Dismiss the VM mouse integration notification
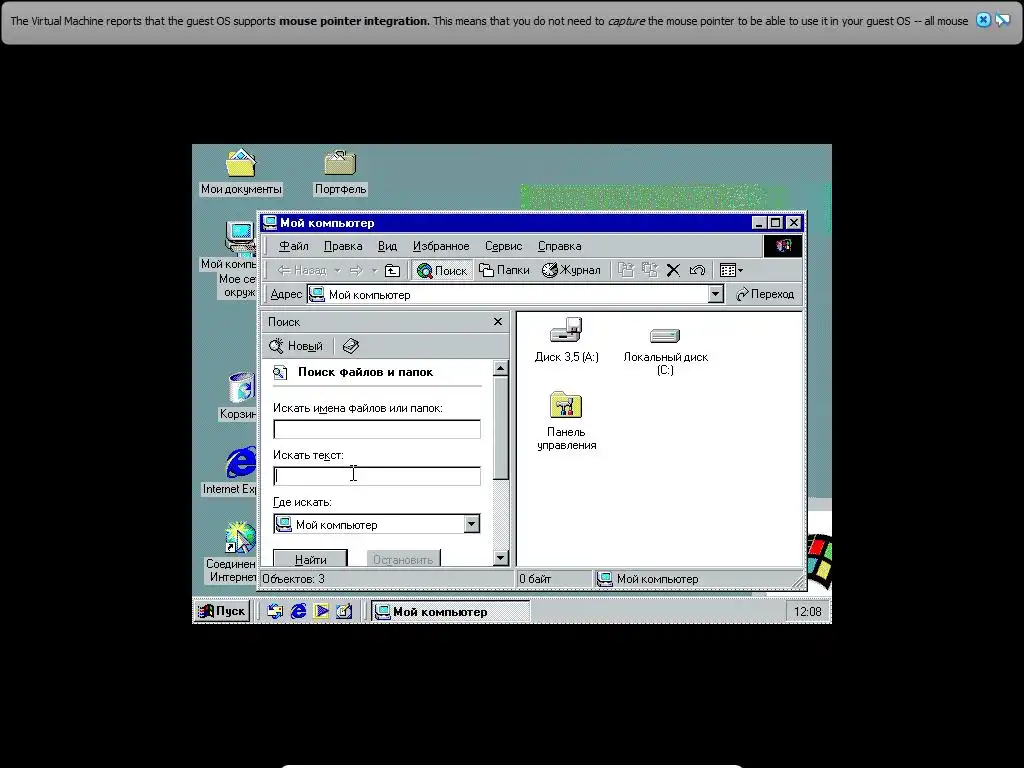The height and width of the screenshot is (768, 1024). [983, 20]
